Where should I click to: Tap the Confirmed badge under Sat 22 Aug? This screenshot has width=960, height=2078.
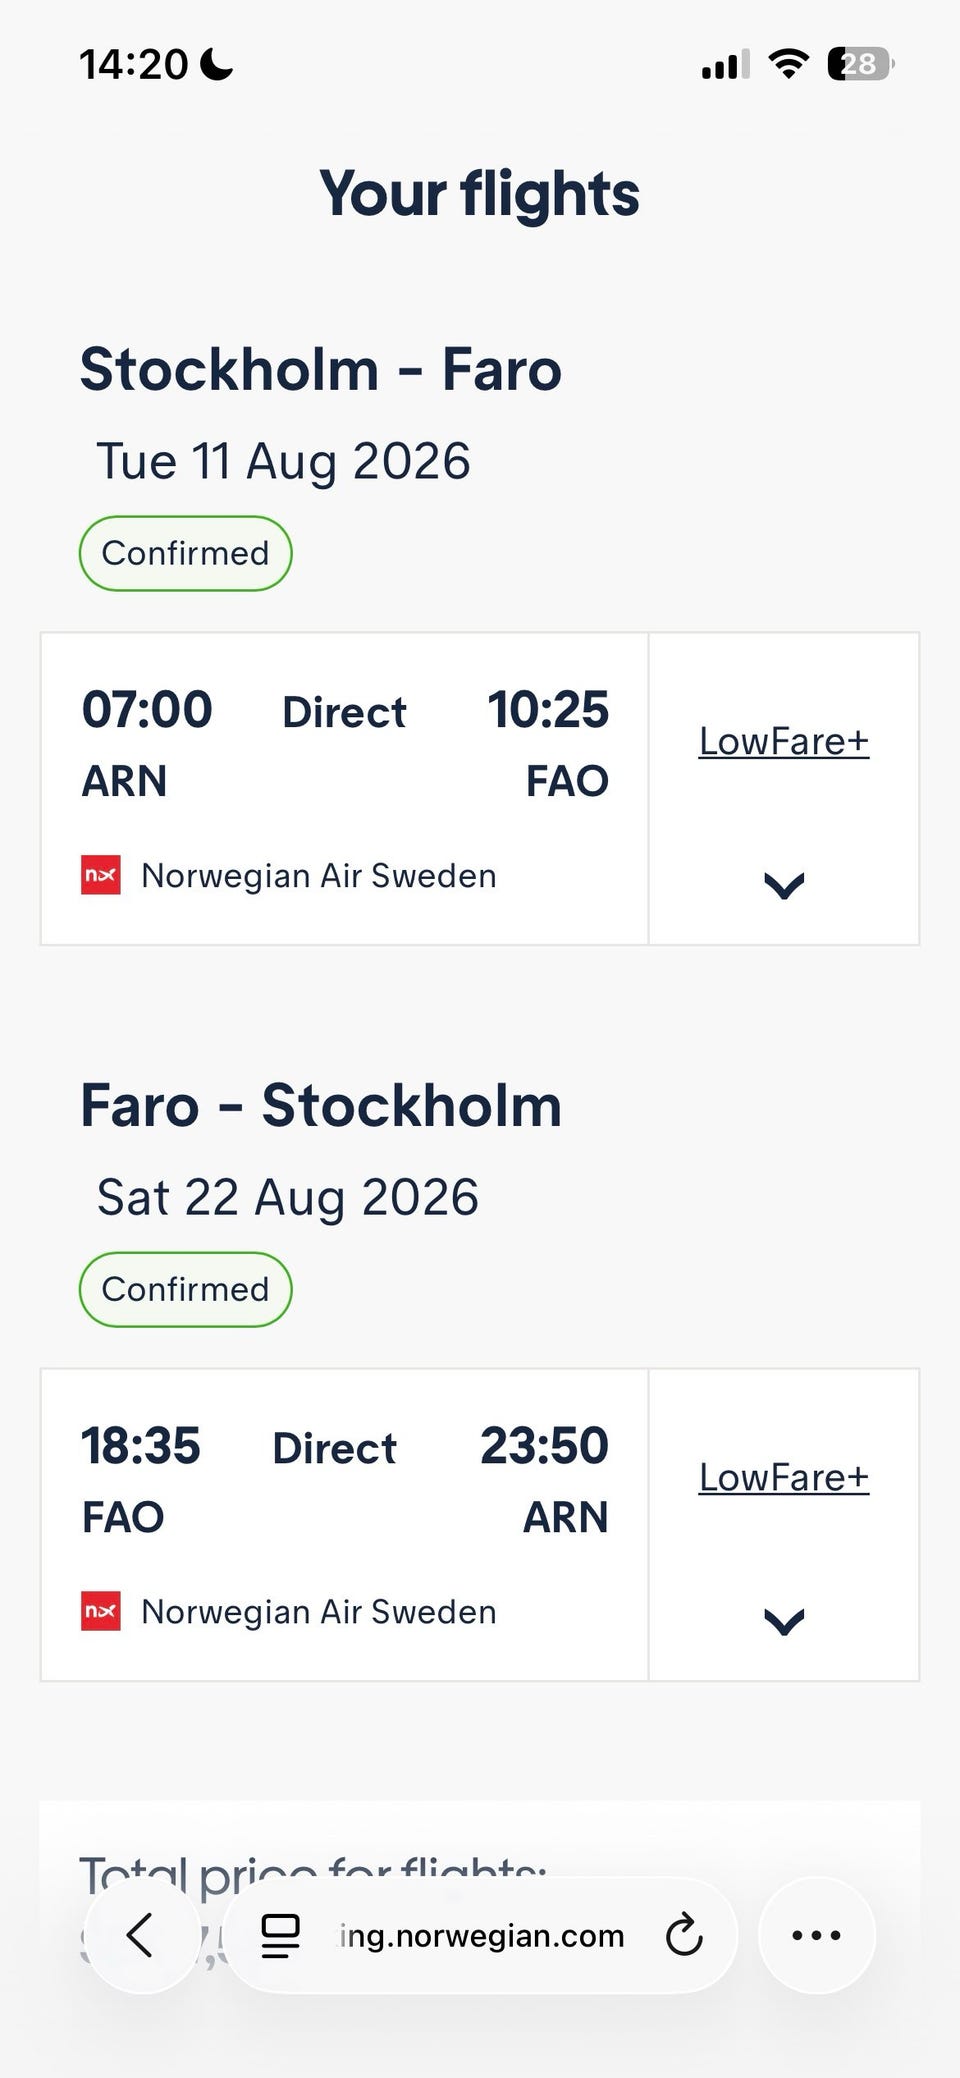pyautogui.click(x=186, y=1289)
